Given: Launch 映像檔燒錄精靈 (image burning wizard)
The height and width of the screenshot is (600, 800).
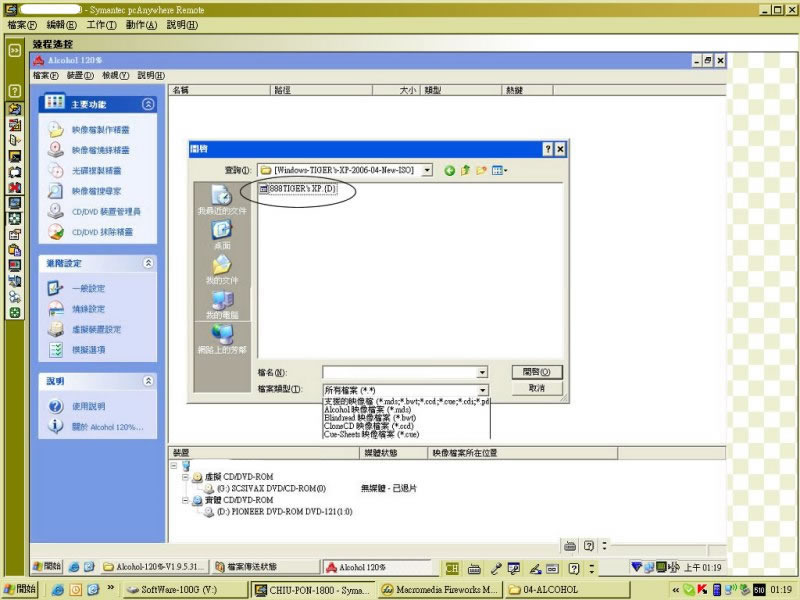Looking at the screenshot, I should [100, 151].
